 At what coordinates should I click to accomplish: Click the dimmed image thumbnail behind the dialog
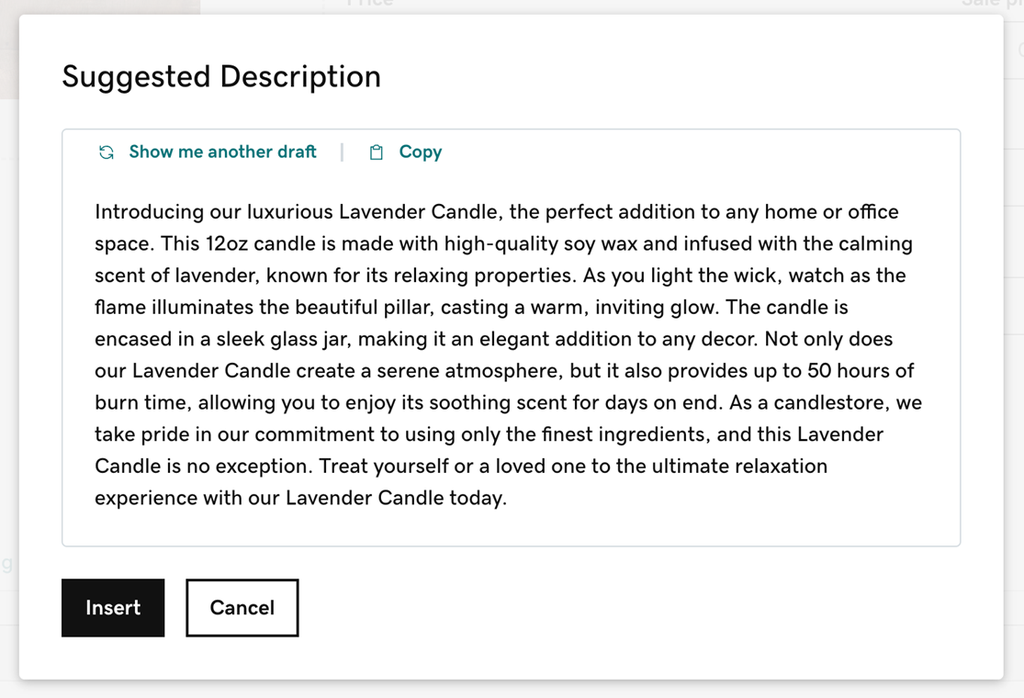[x=9, y=50]
